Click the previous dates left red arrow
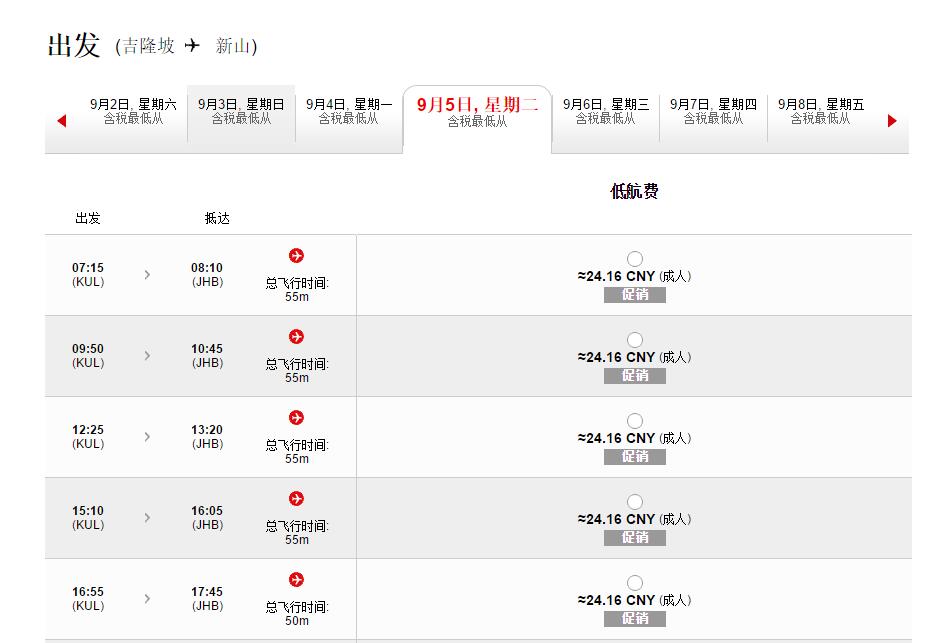This screenshot has width=930, height=643. [x=62, y=121]
